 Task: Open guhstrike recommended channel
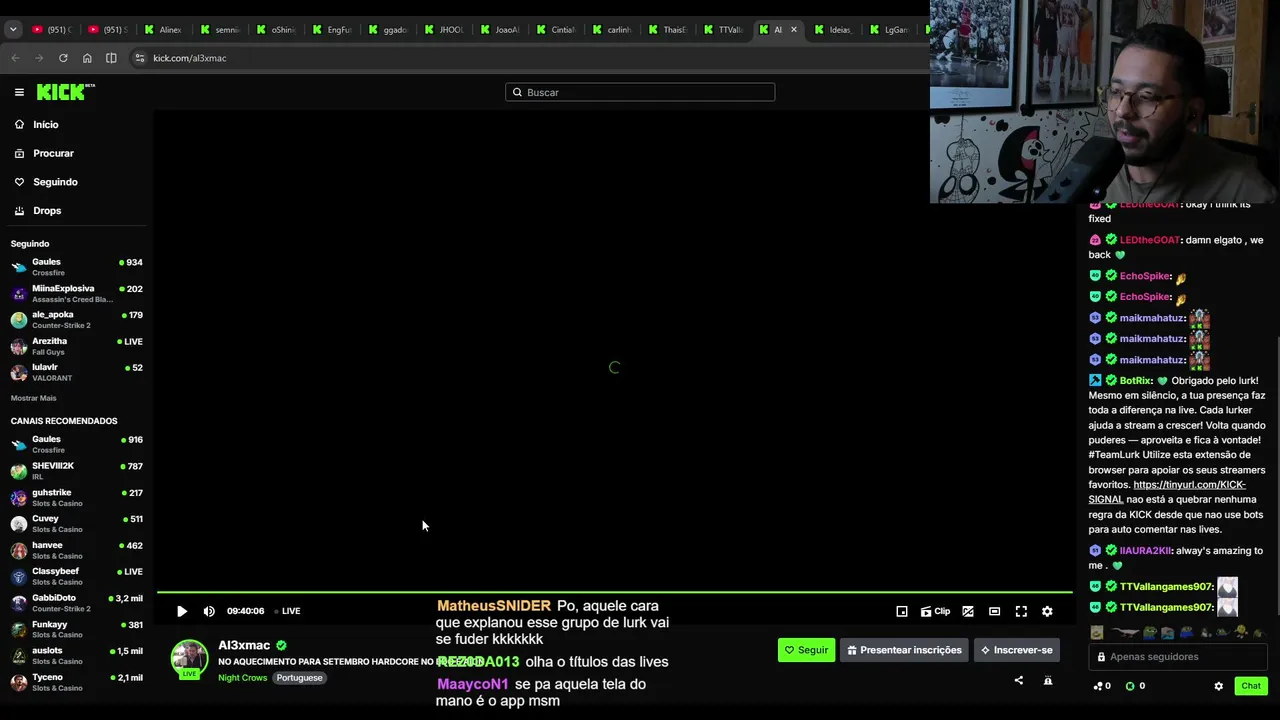pos(76,498)
